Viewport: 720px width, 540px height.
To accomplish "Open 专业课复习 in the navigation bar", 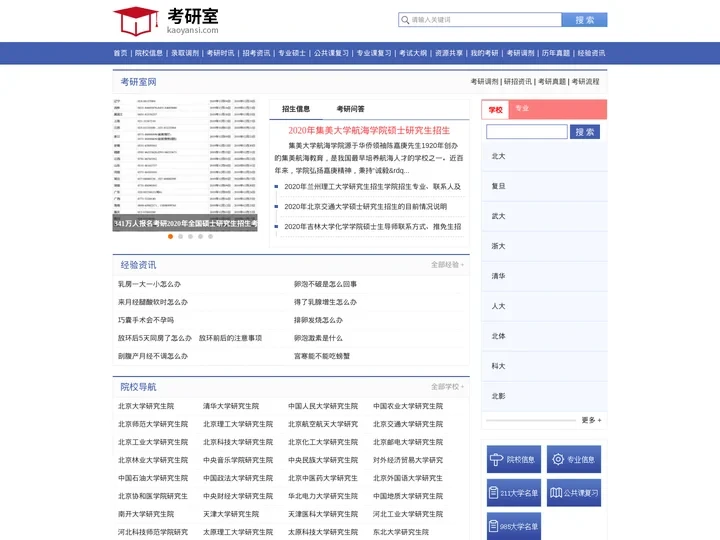I will pyautogui.click(x=374, y=53).
